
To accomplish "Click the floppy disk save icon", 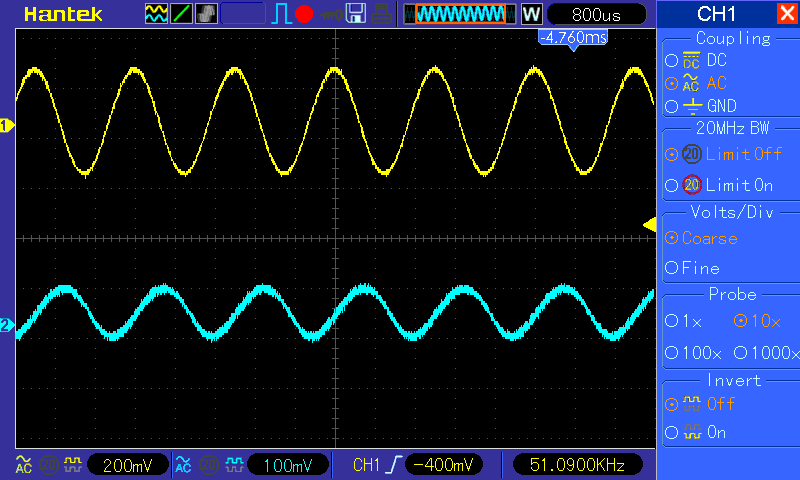I will click(x=356, y=14).
